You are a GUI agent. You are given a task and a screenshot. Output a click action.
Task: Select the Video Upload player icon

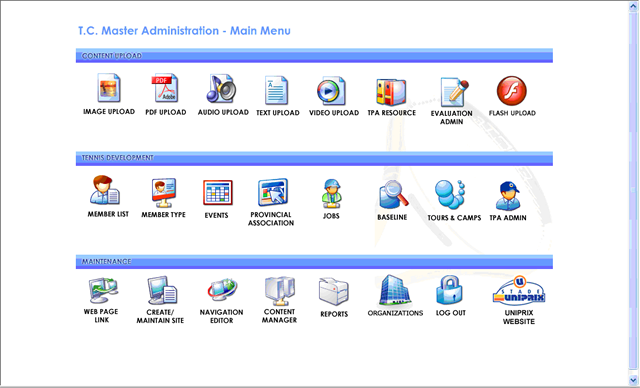[331, 91]
